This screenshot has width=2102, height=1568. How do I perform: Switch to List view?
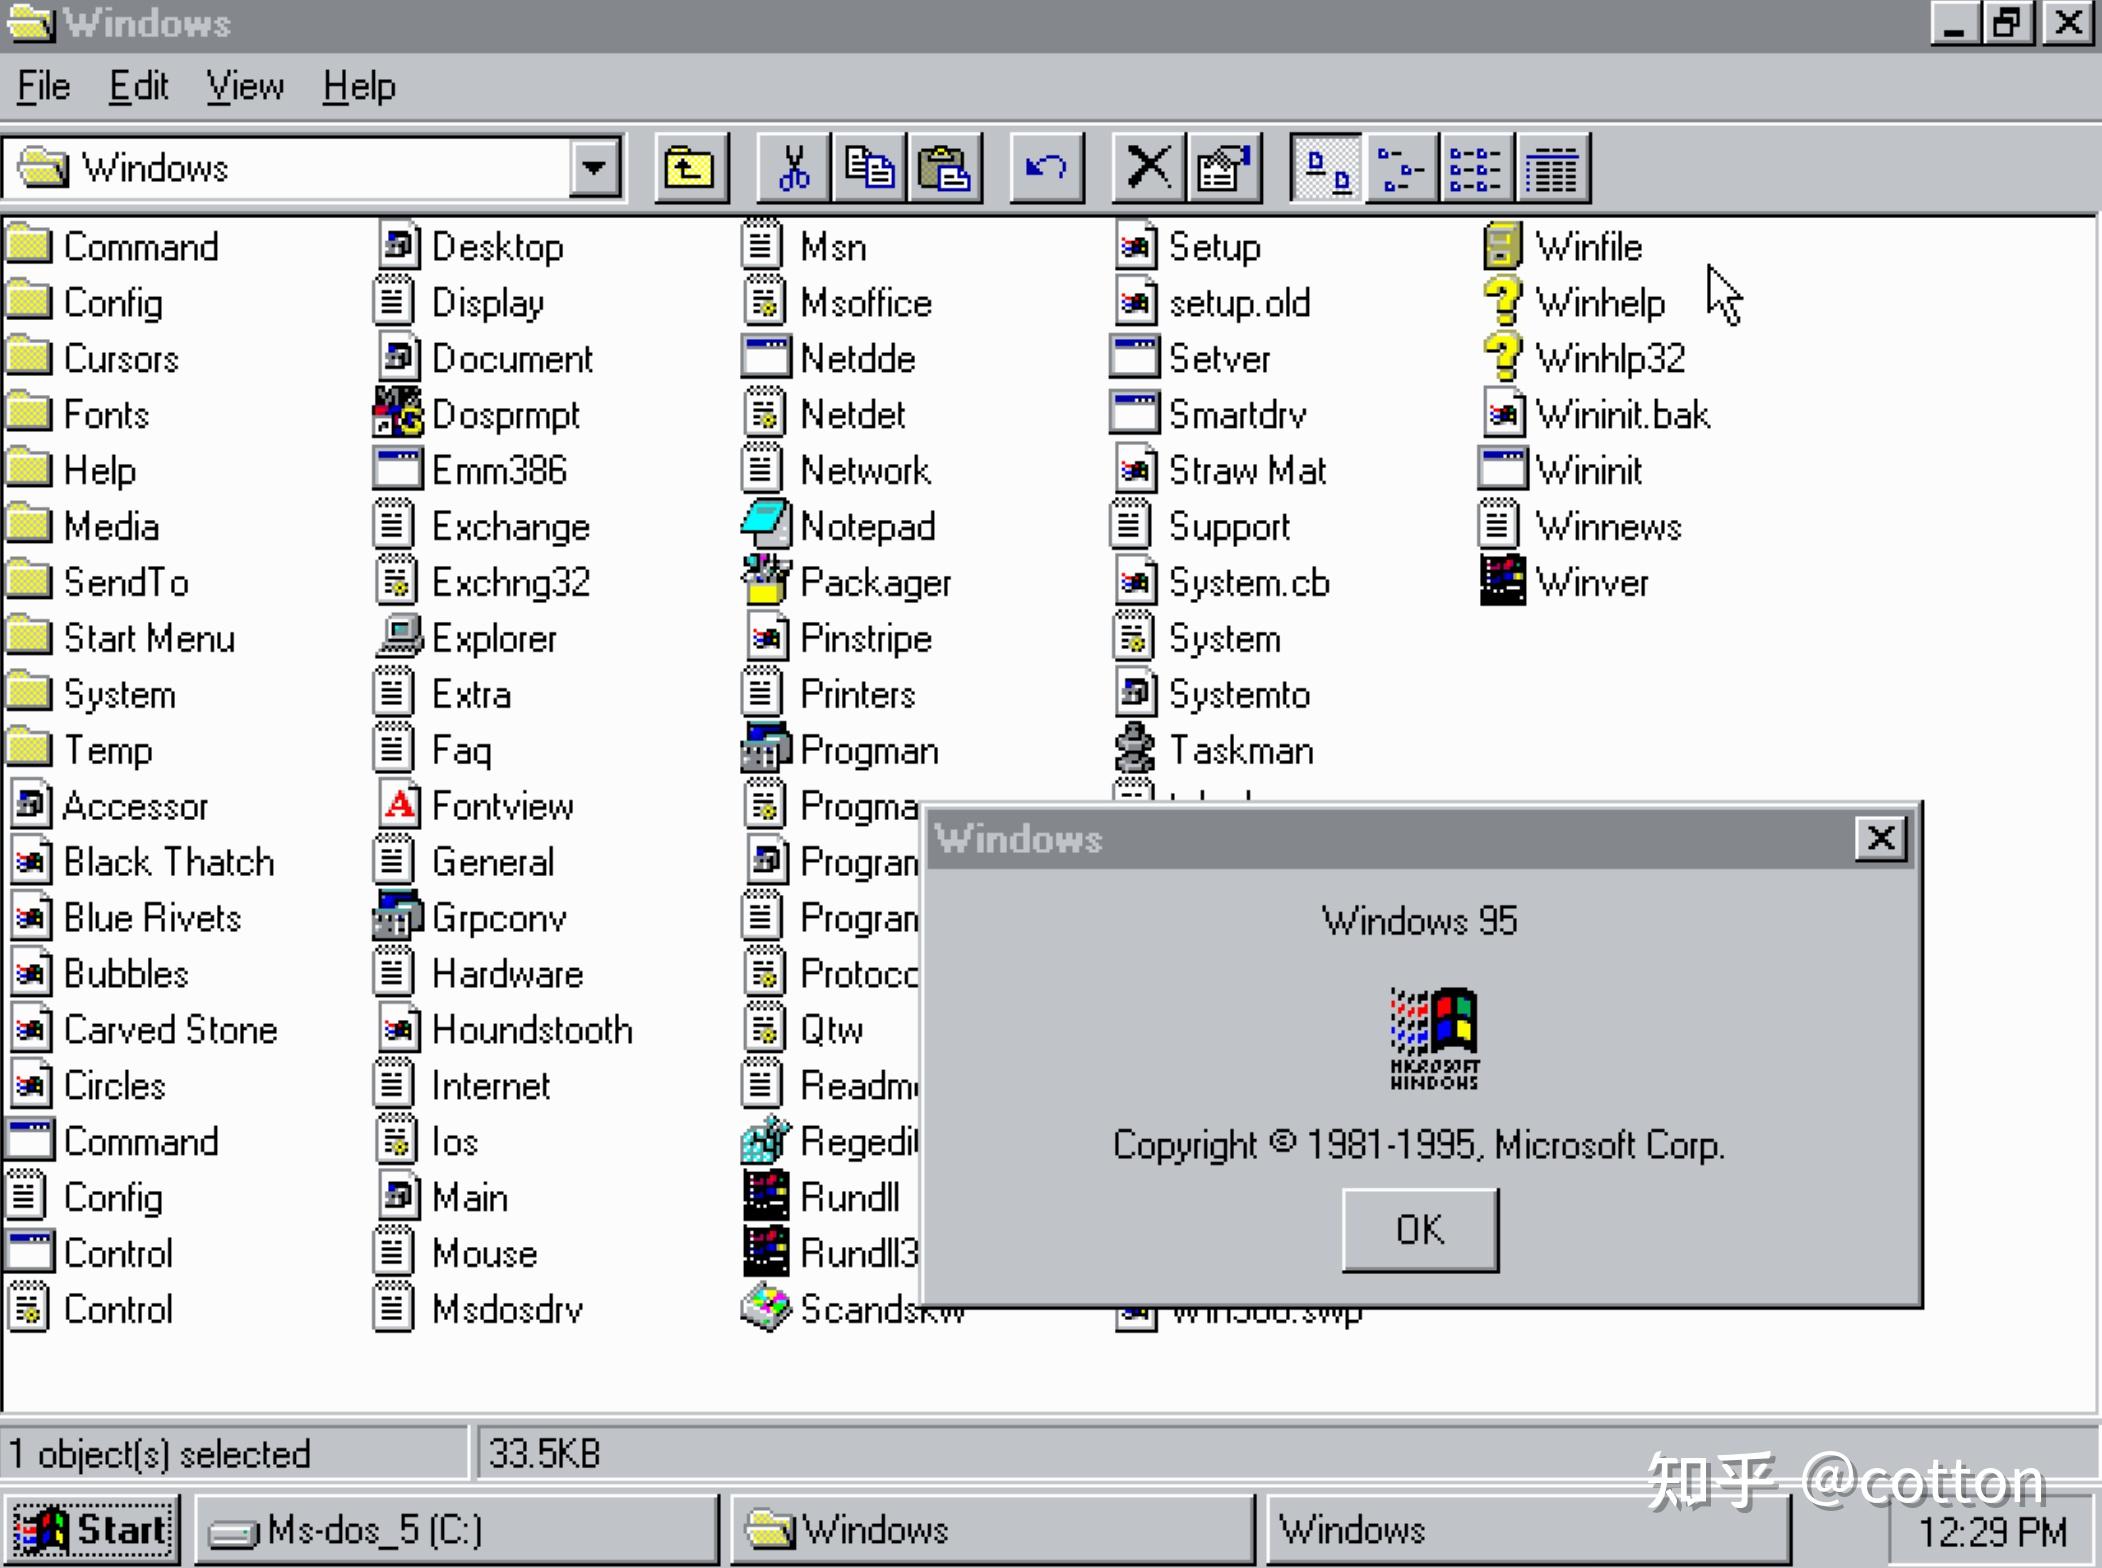point(1476,167)
